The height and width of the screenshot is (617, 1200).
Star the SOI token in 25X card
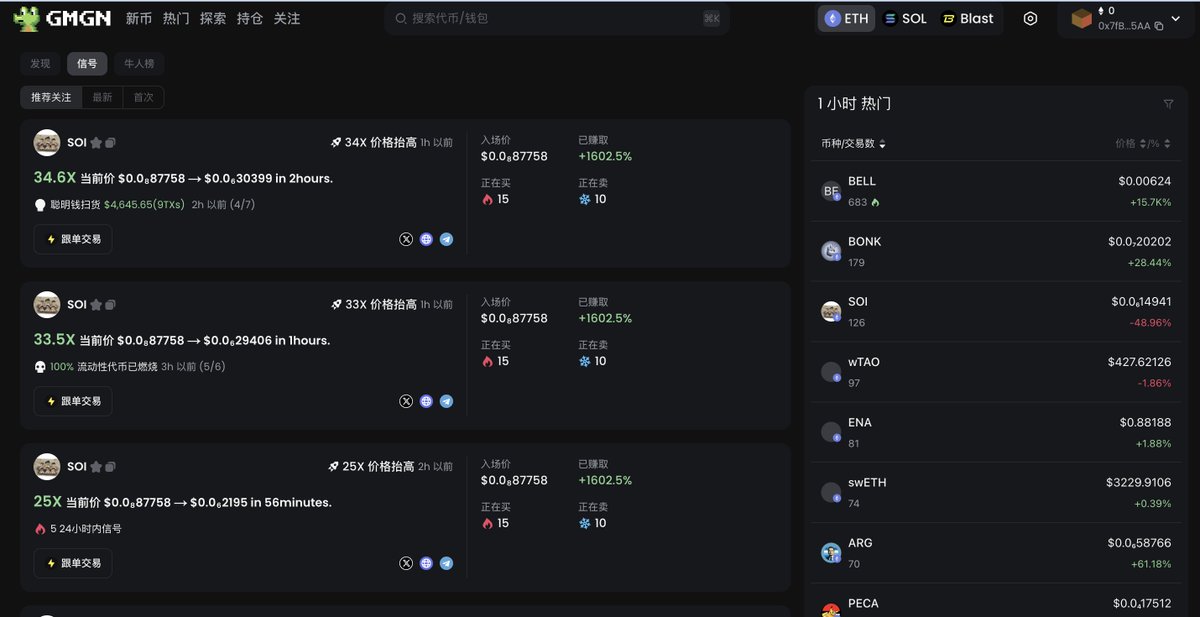click(x=96, y=467)
